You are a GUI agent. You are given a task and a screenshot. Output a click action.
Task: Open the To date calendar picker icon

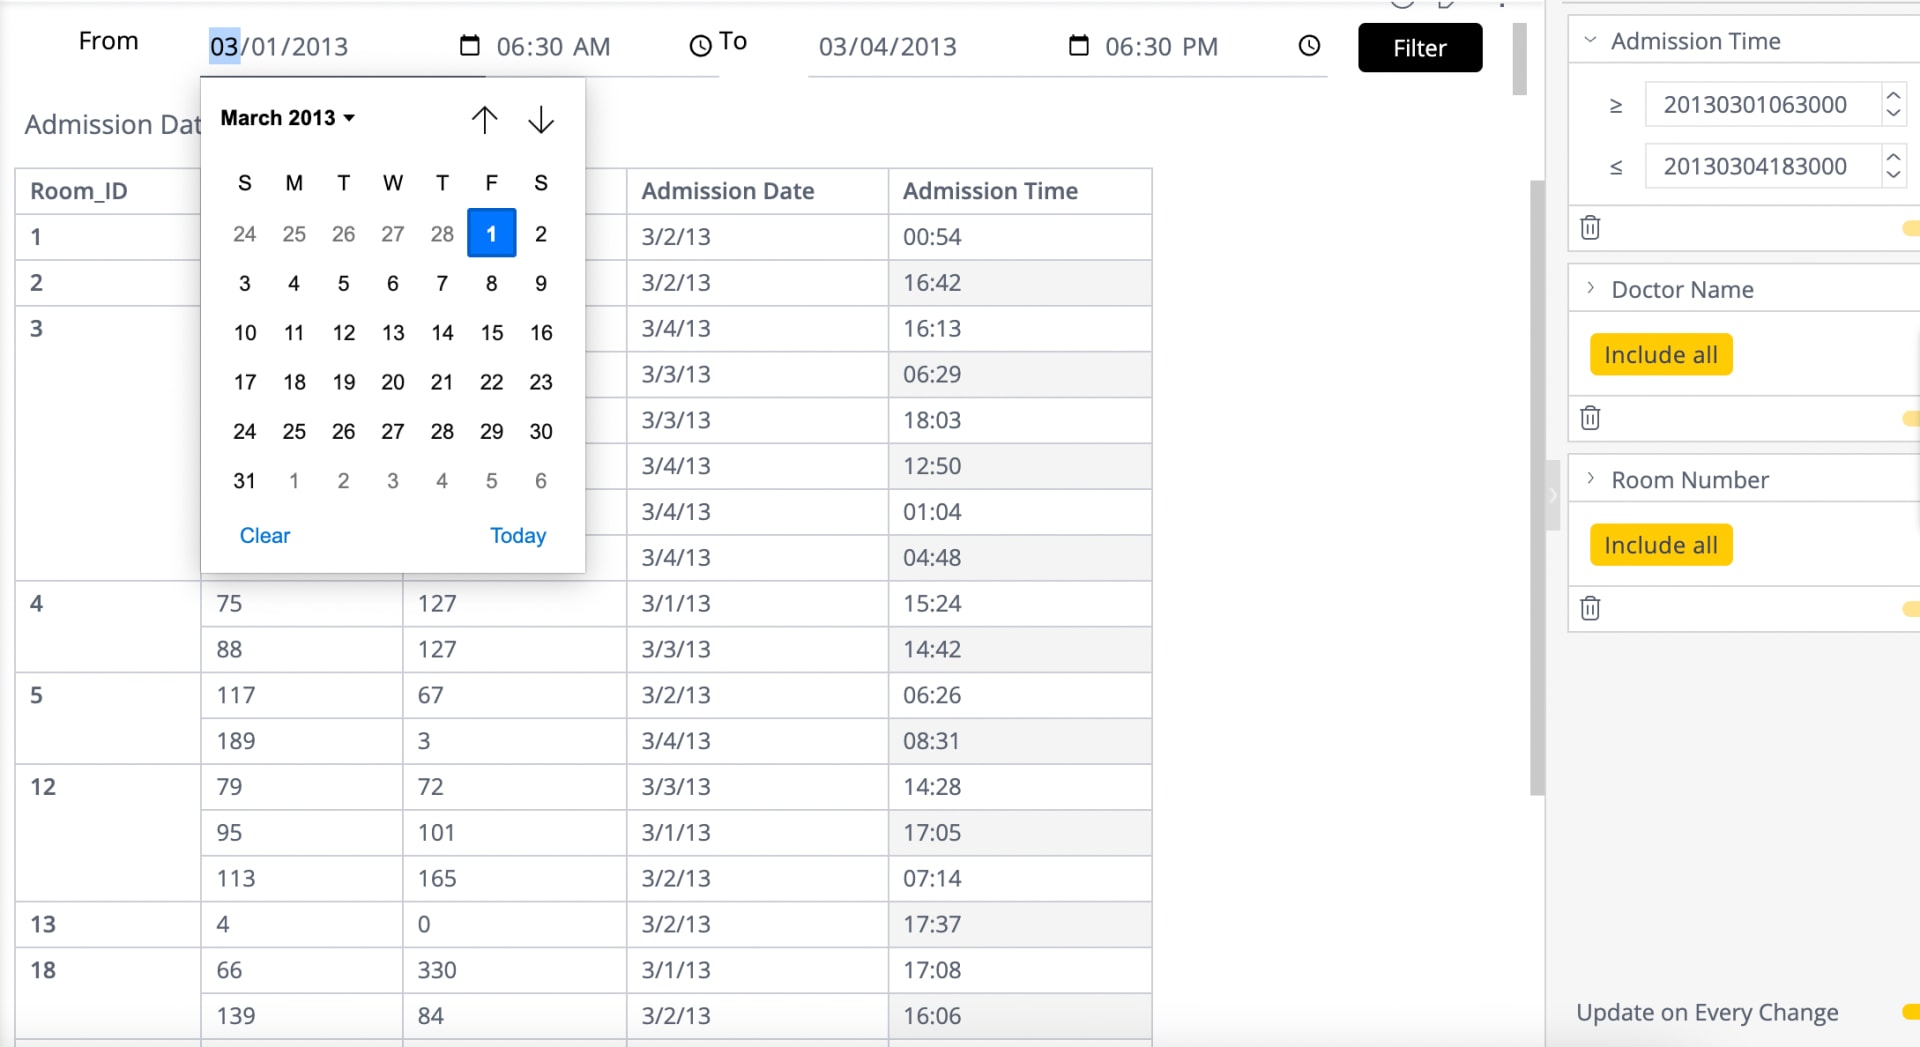[x=1078, y=46]
